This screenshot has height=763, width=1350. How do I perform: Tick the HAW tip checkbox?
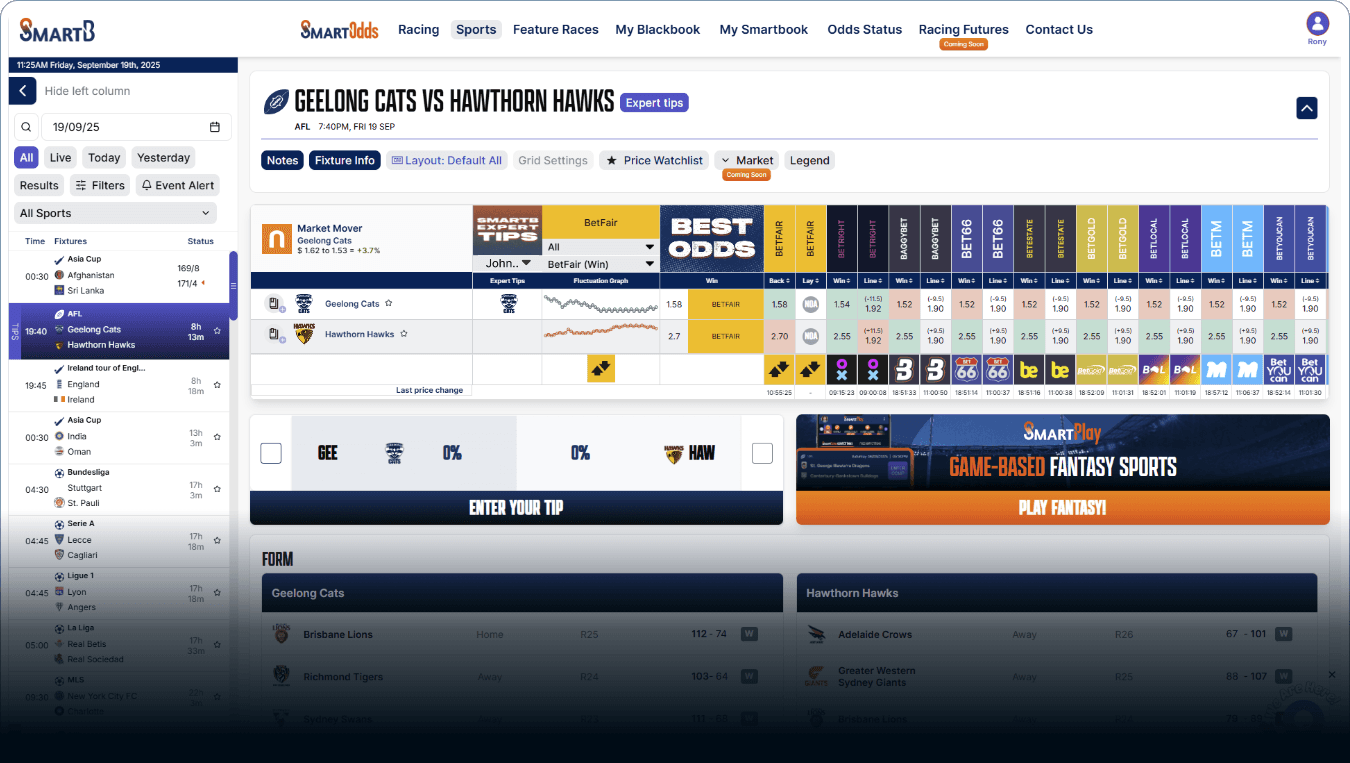tap(762, 454)
